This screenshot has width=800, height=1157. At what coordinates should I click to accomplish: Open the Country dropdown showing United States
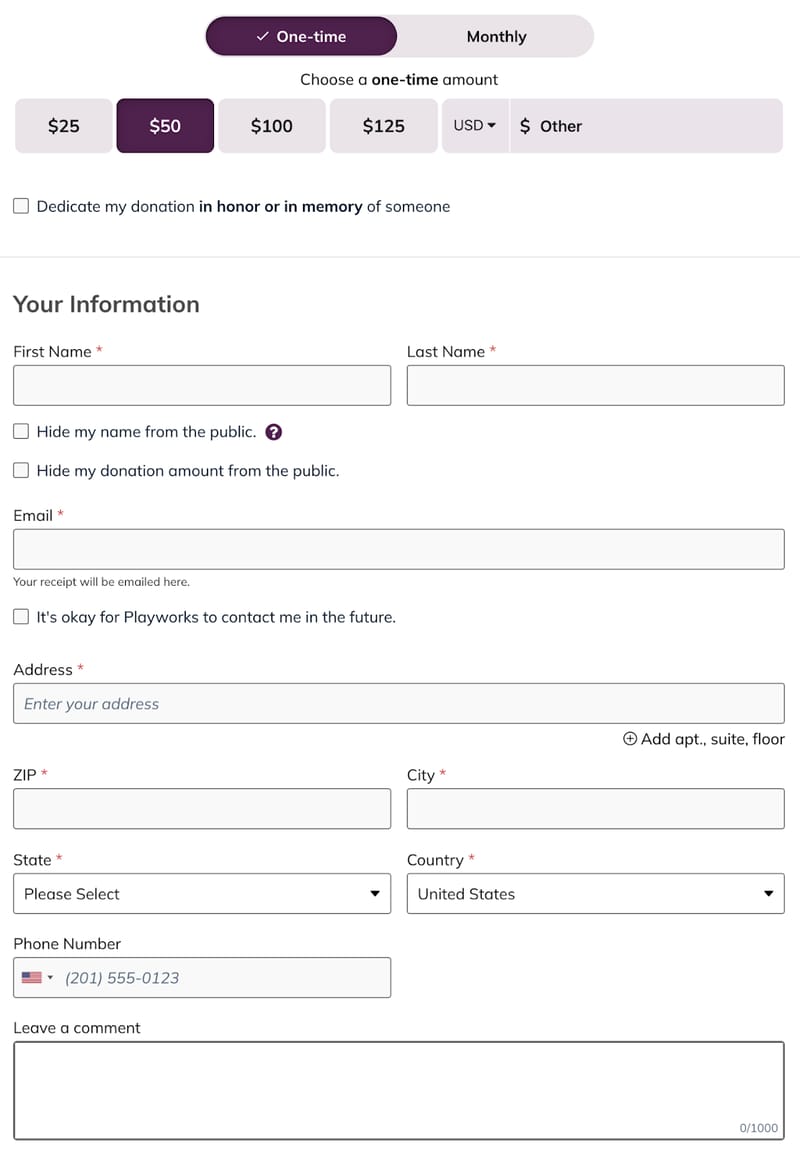pyautogui.click(x=596, y=893)
